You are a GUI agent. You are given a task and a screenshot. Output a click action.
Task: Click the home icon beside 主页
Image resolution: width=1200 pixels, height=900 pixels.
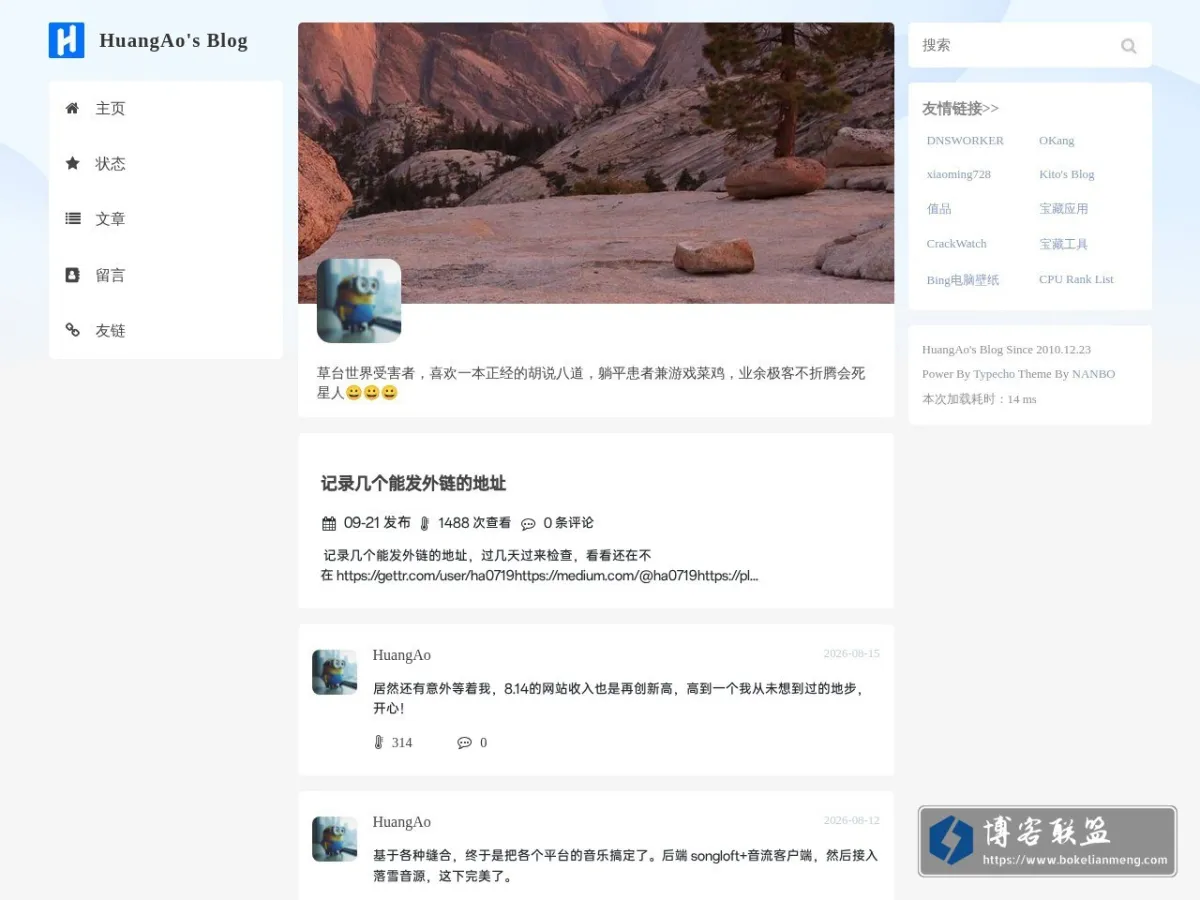pos(72,108)
